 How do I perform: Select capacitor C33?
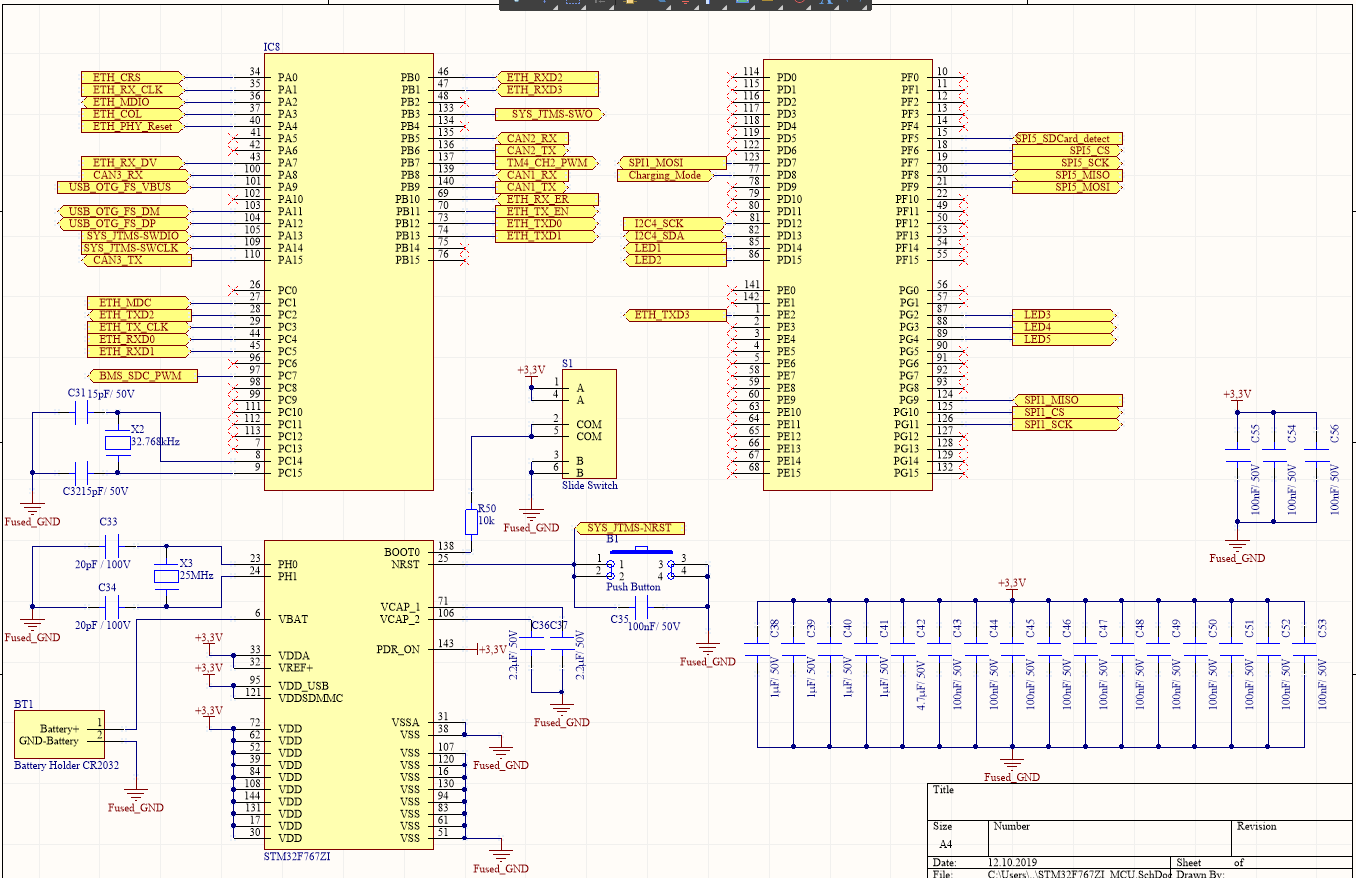point(111,546)
